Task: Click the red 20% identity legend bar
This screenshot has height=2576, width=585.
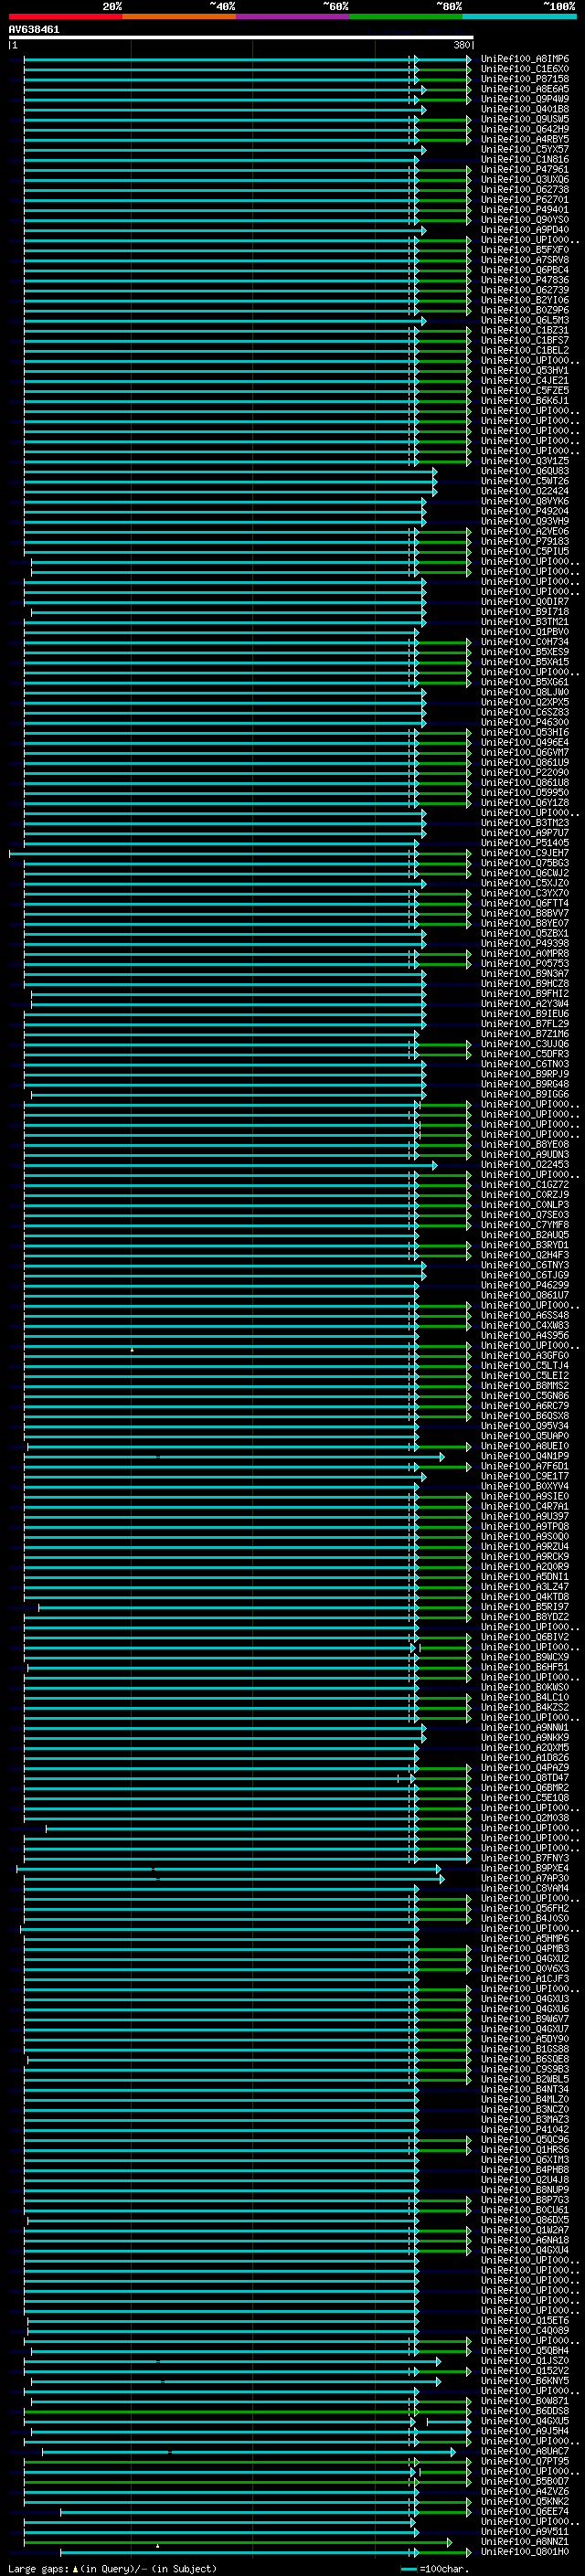Action: point(65,17)
